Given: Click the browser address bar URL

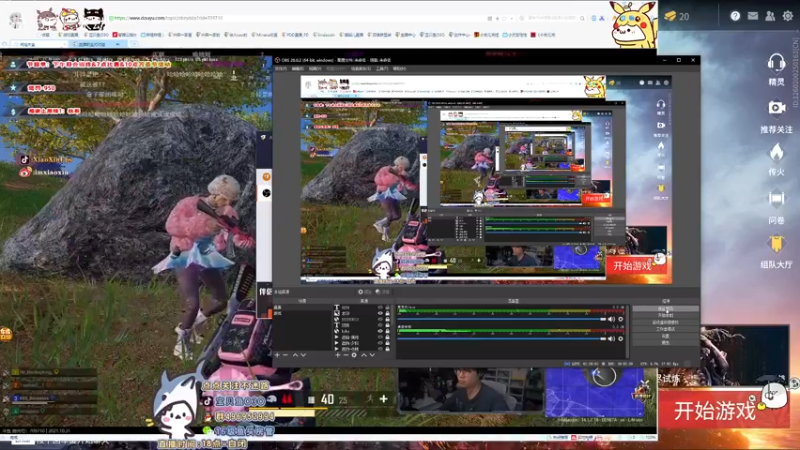Looking at the screenshot, I should tap(168, 18).
